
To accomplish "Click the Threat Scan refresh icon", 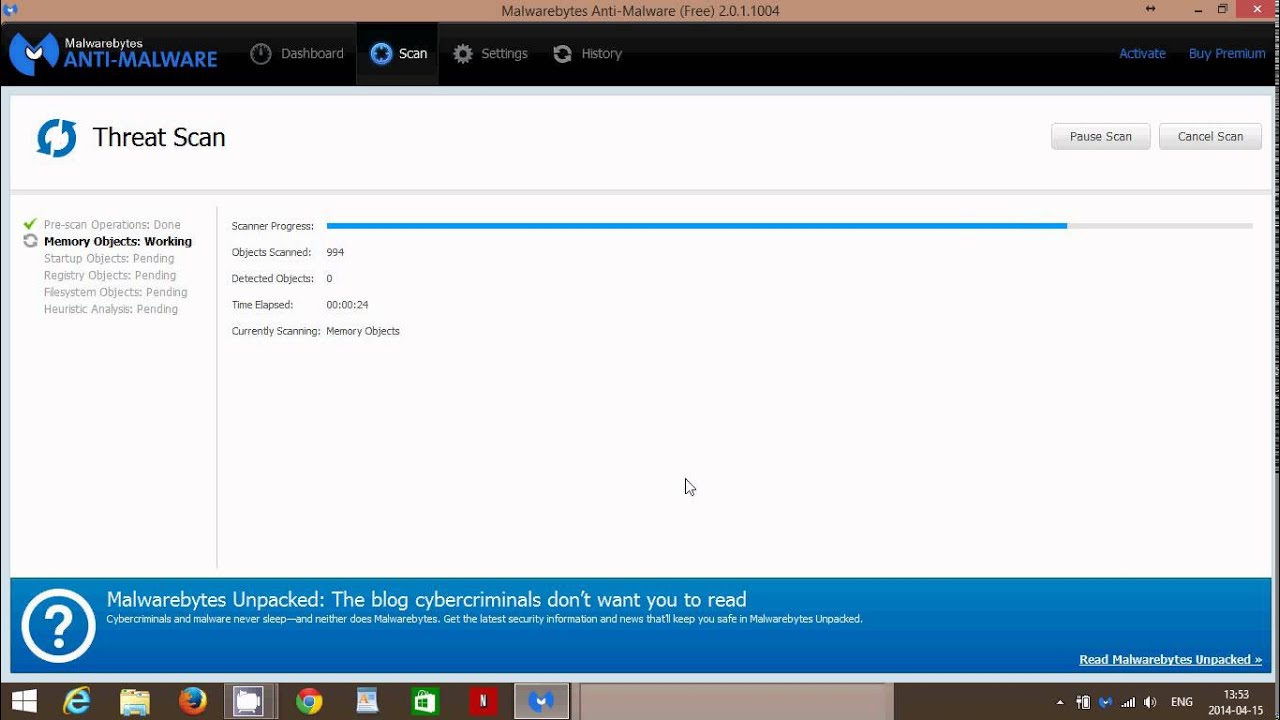I will click(57, 138).
